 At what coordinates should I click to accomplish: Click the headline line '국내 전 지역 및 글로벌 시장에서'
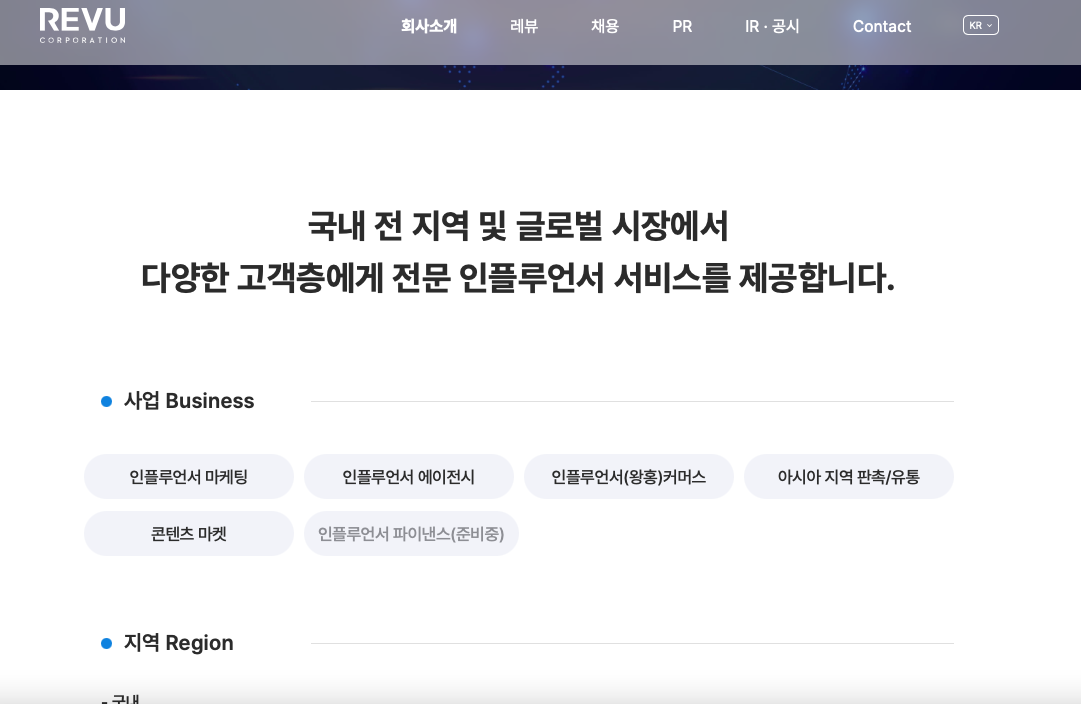pos(518,225)
